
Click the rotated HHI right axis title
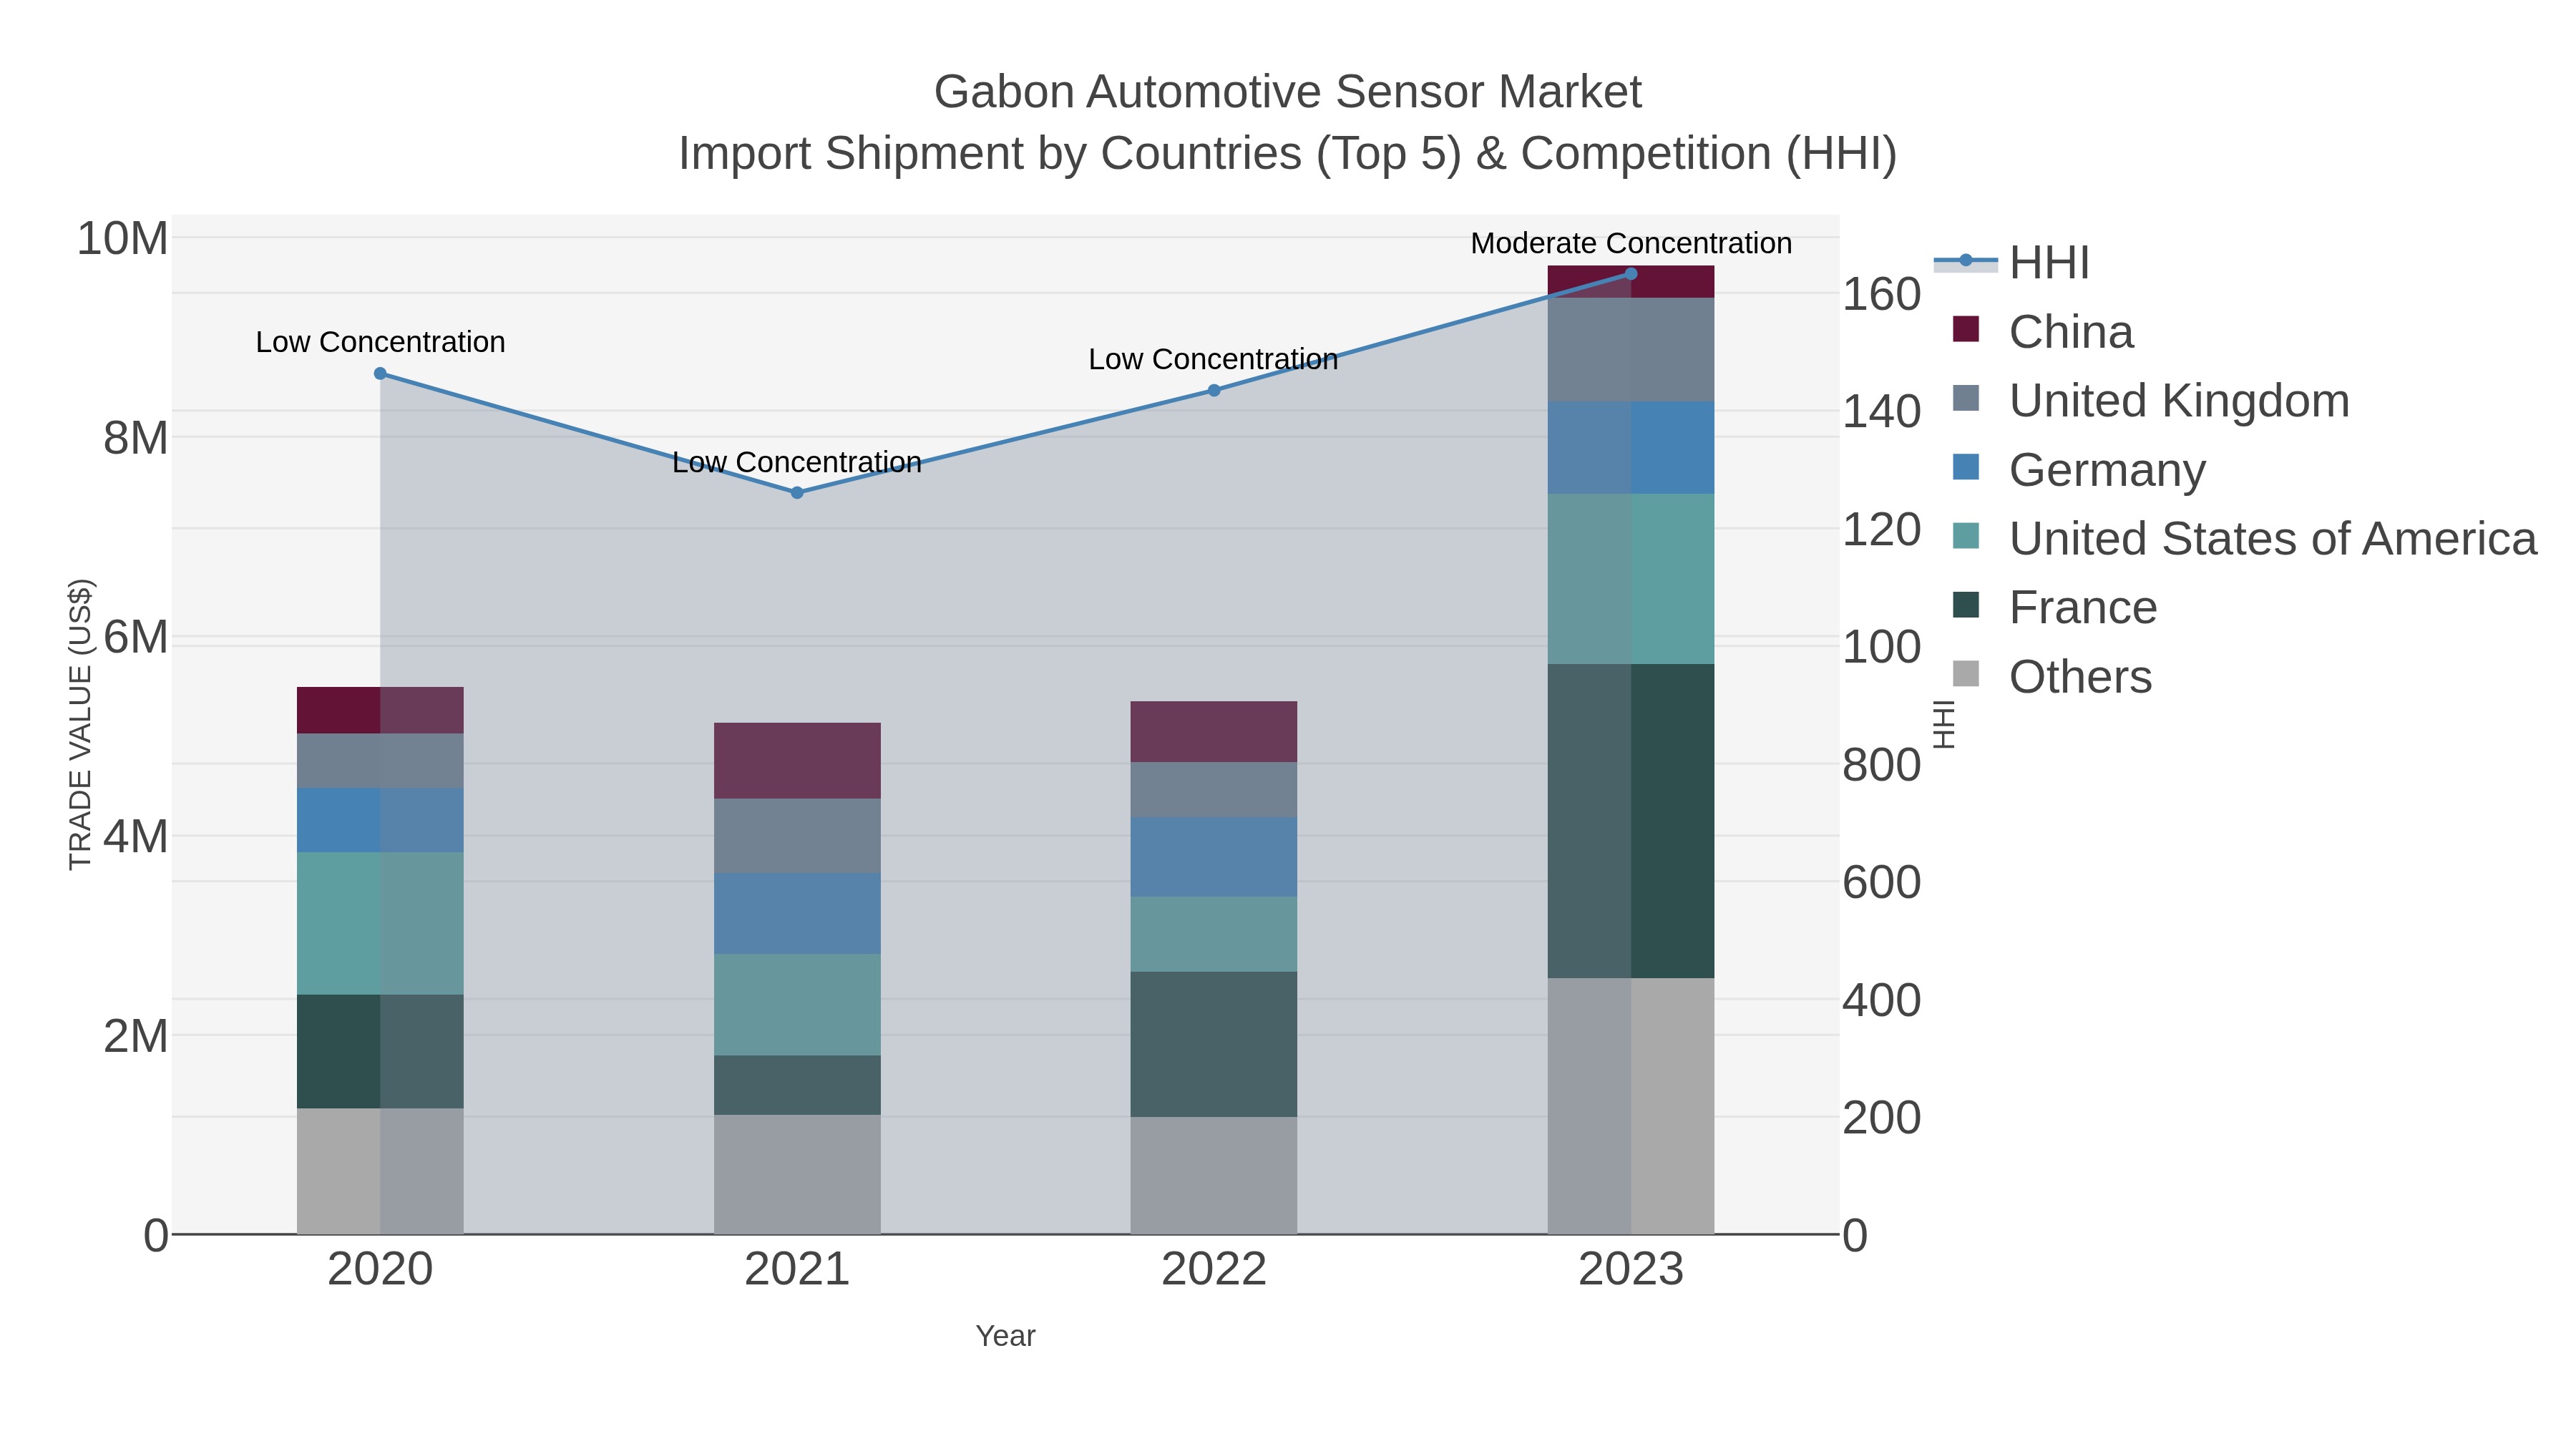point(1944,724)
